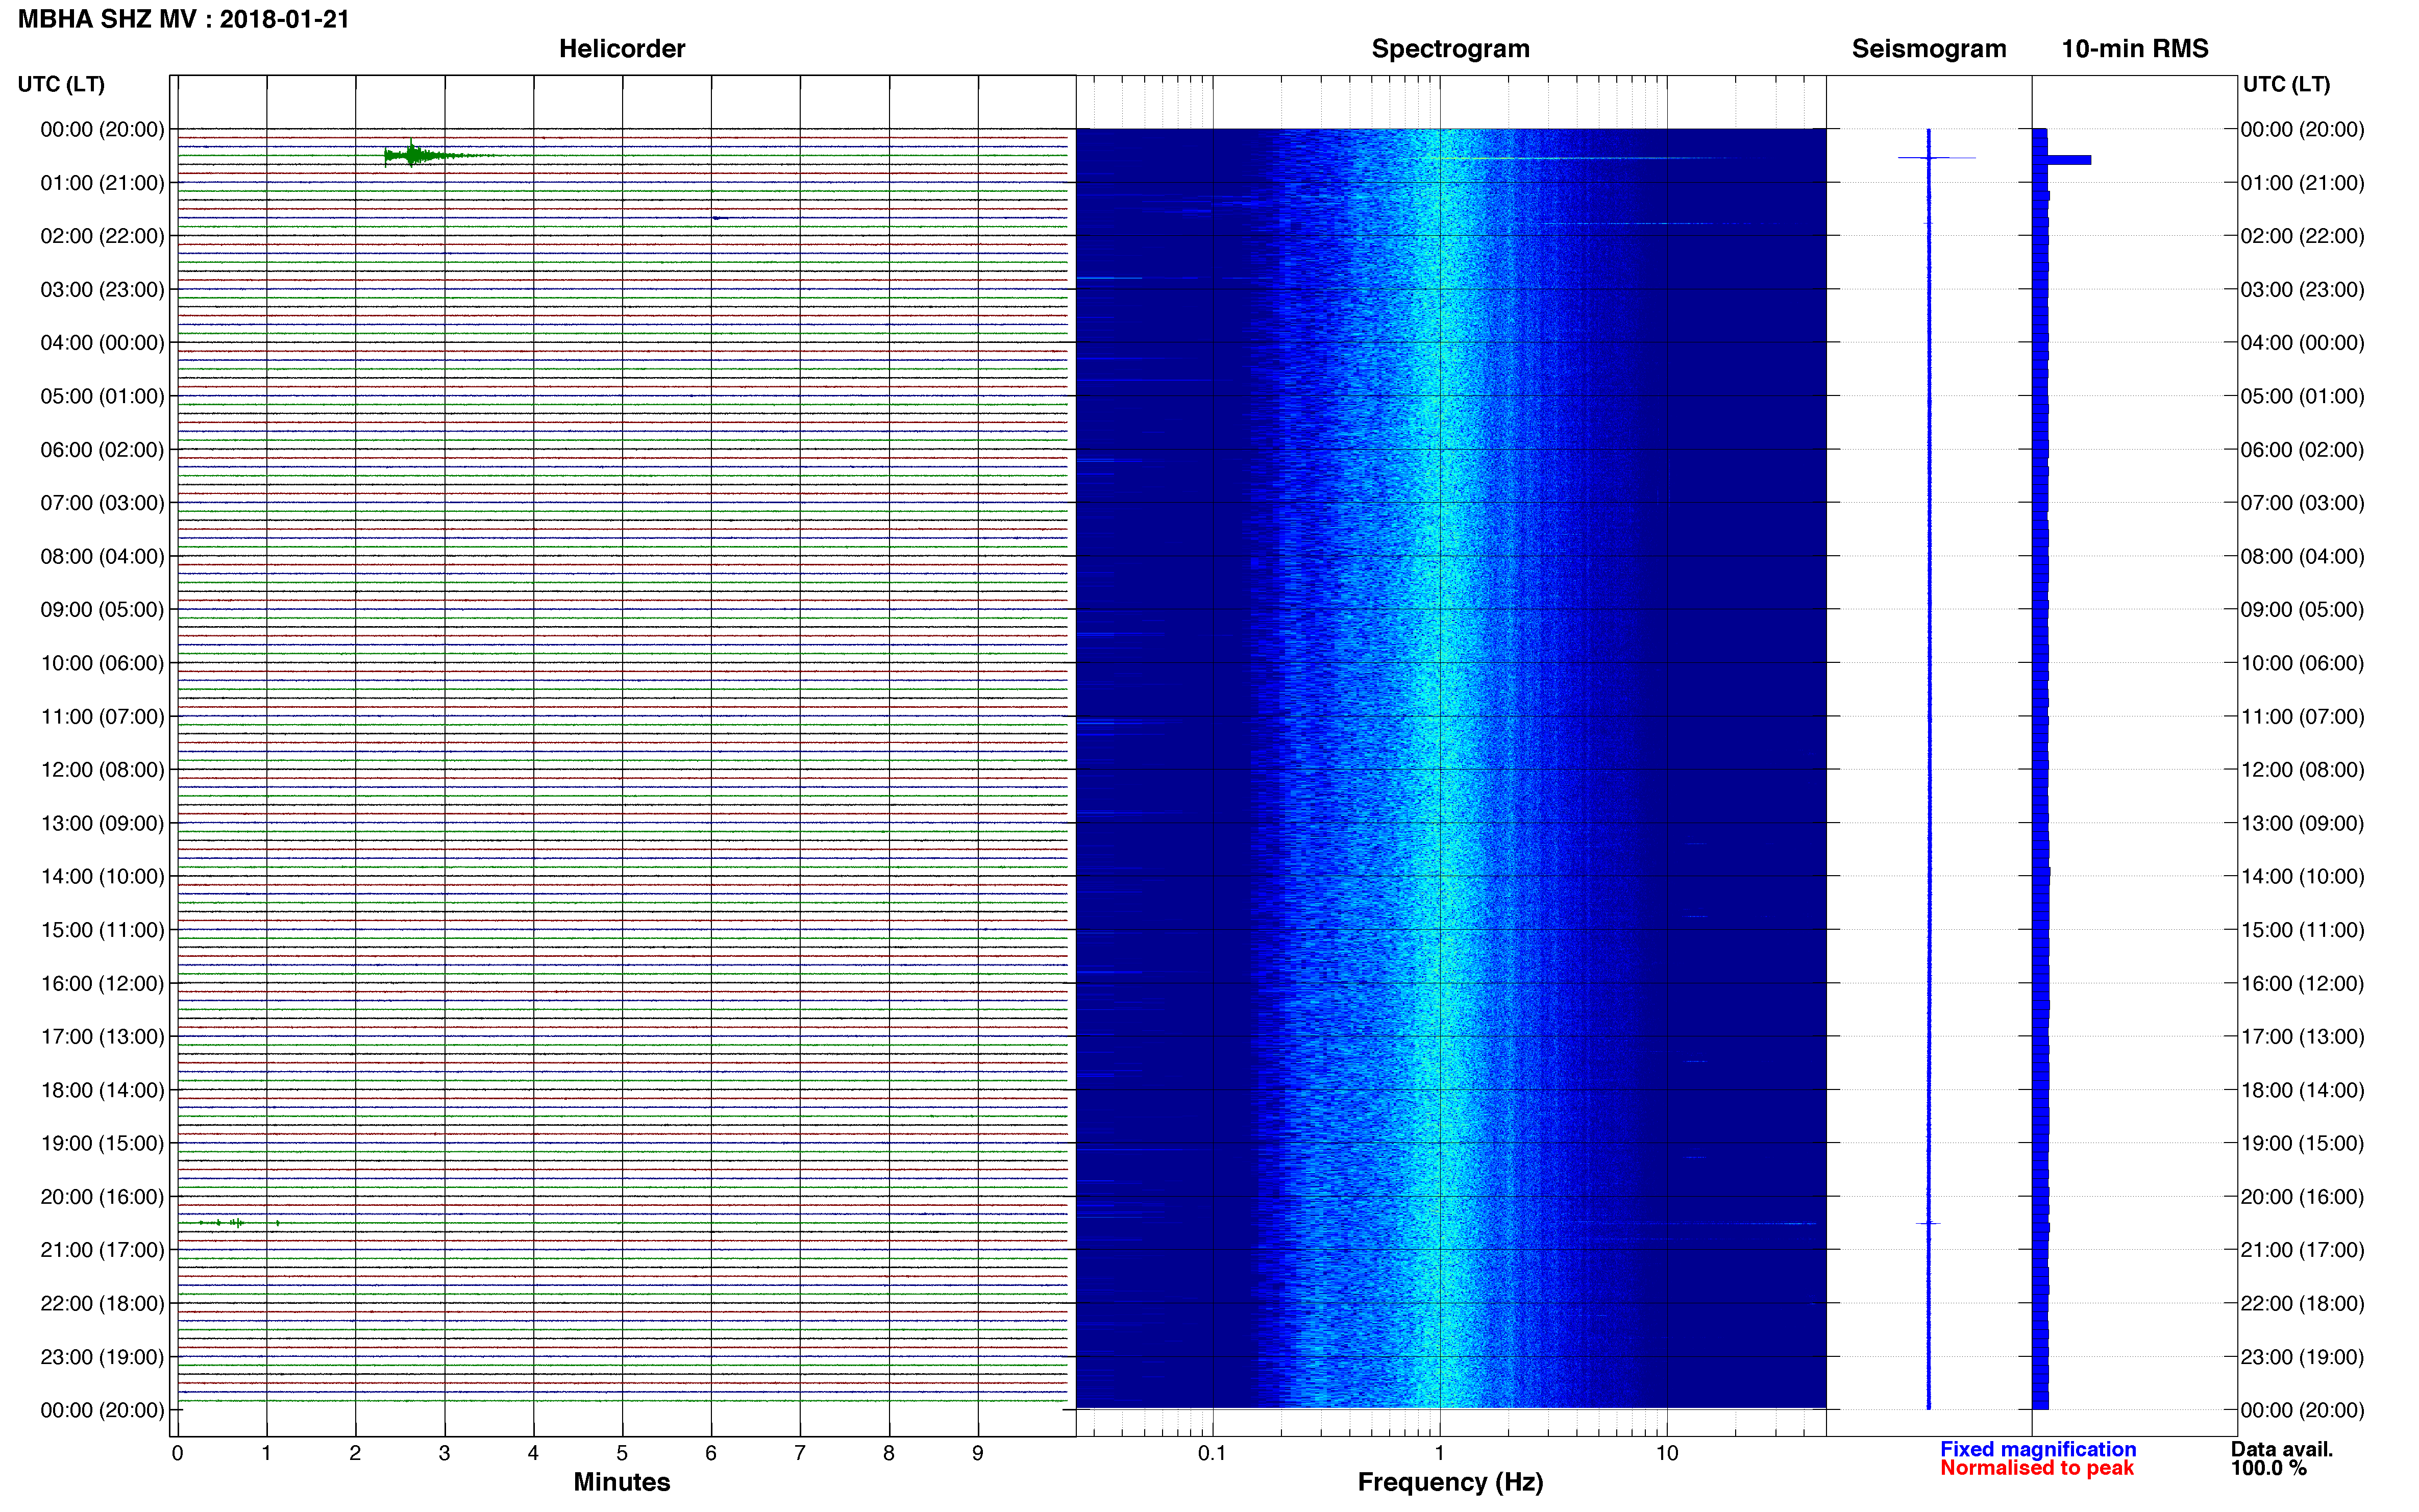Click the left '02:00 (22:00)' time label
Viewport: 2419px width, 1512px height.
tap(102, 236)
